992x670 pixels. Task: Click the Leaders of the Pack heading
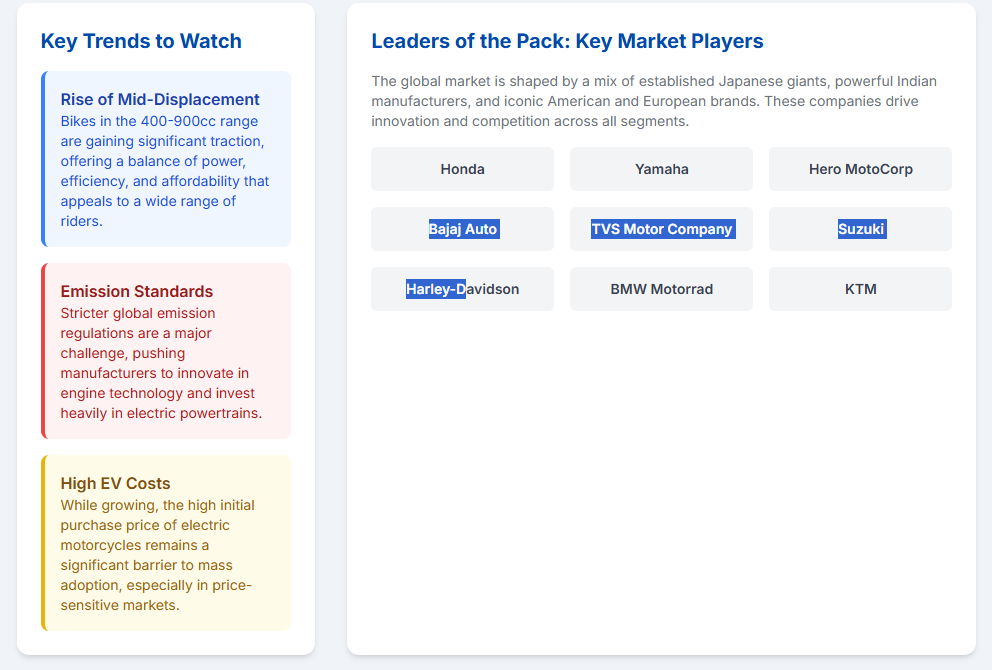pos(567,41)
